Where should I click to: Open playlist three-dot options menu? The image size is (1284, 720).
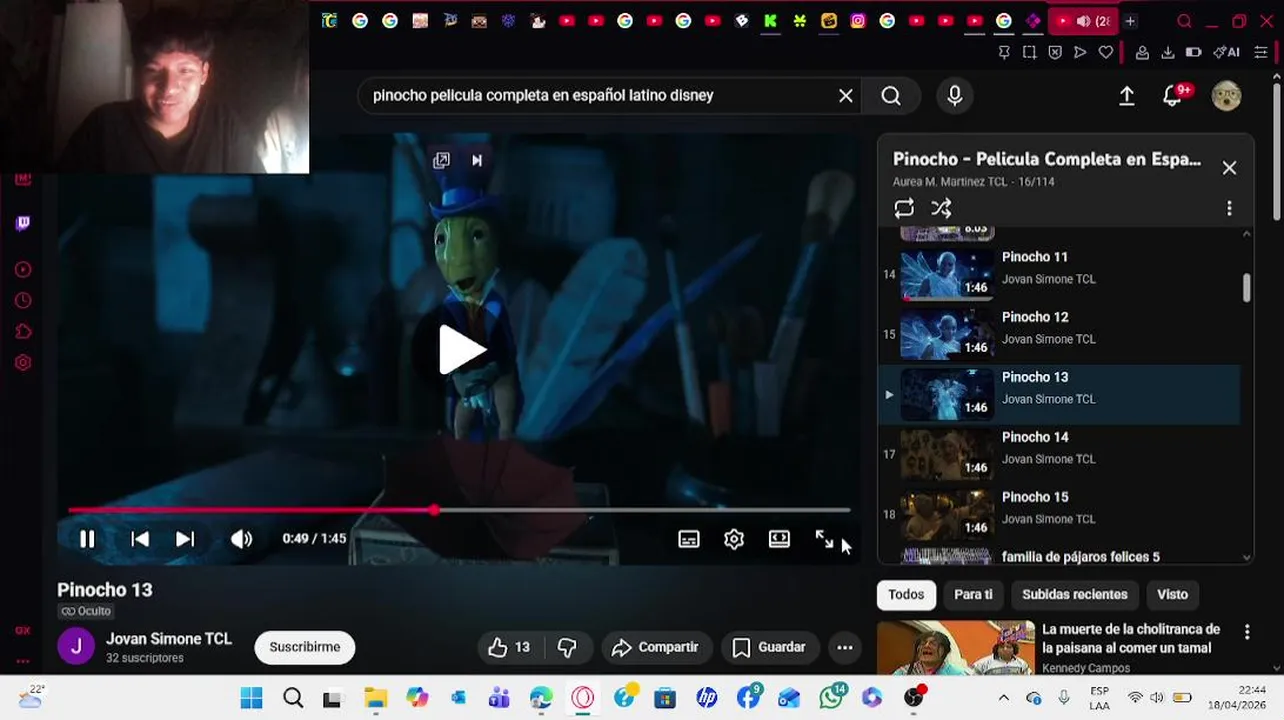[x=1229, y=208]
